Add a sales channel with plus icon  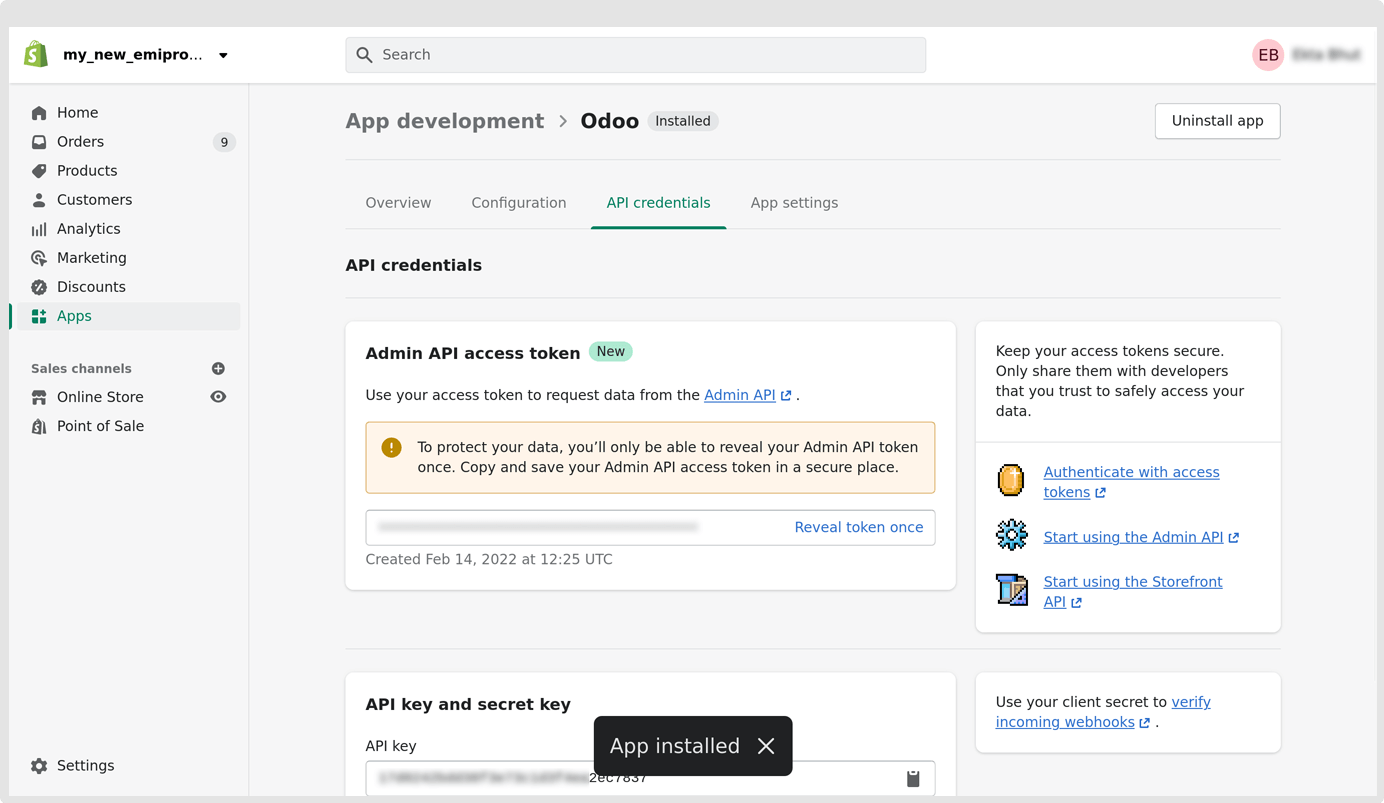pos(218,369)
